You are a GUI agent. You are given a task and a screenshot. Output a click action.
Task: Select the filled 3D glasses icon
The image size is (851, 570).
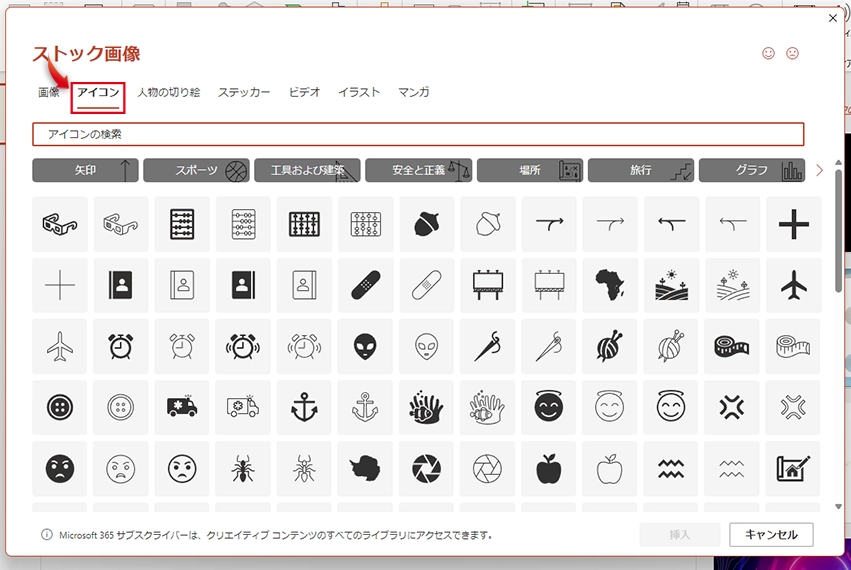click(60, 224)
